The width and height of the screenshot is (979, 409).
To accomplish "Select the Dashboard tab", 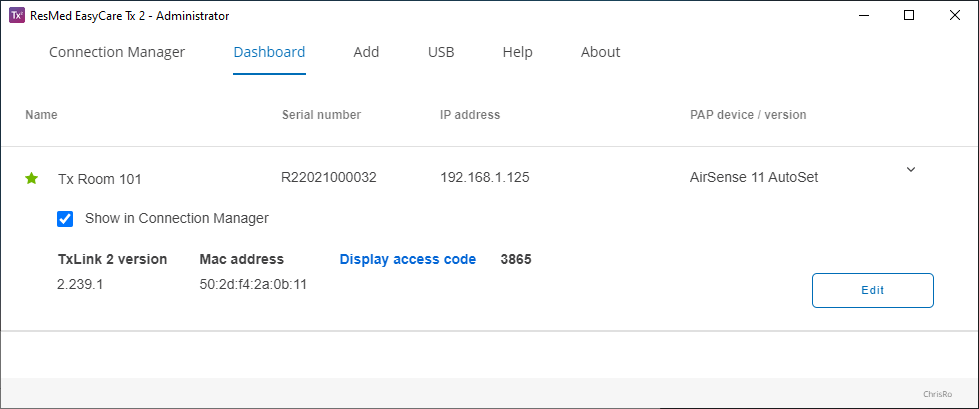I will [x=269, y=52].
